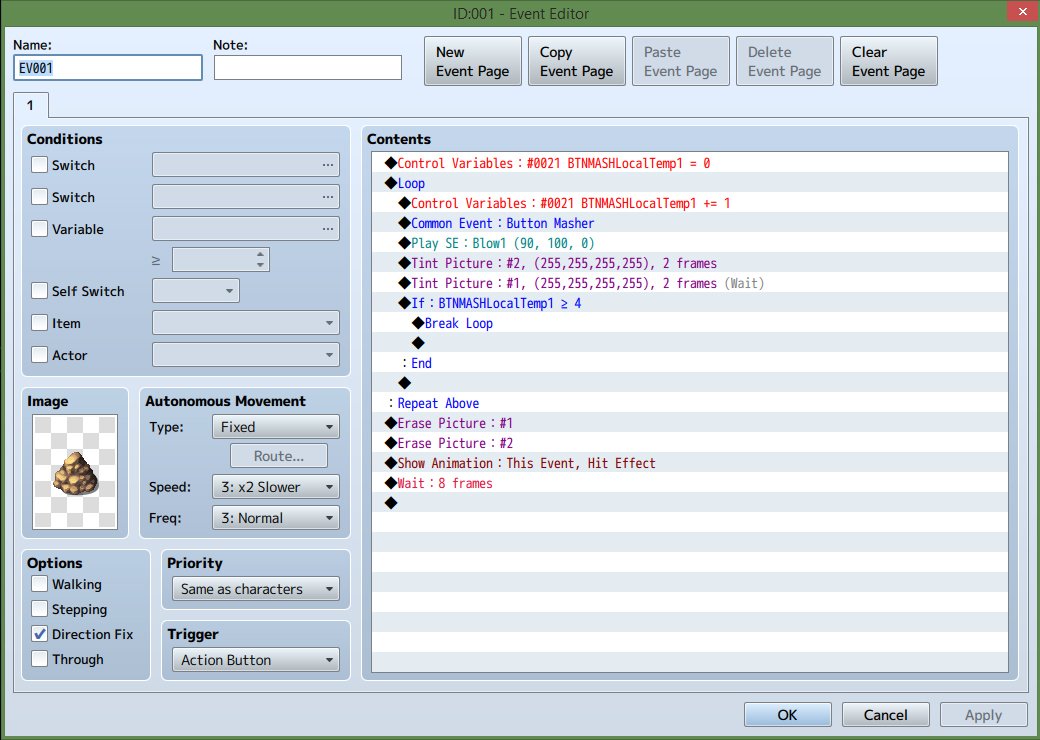
Task: Select the ': End' line
Action: click(690, 363)
